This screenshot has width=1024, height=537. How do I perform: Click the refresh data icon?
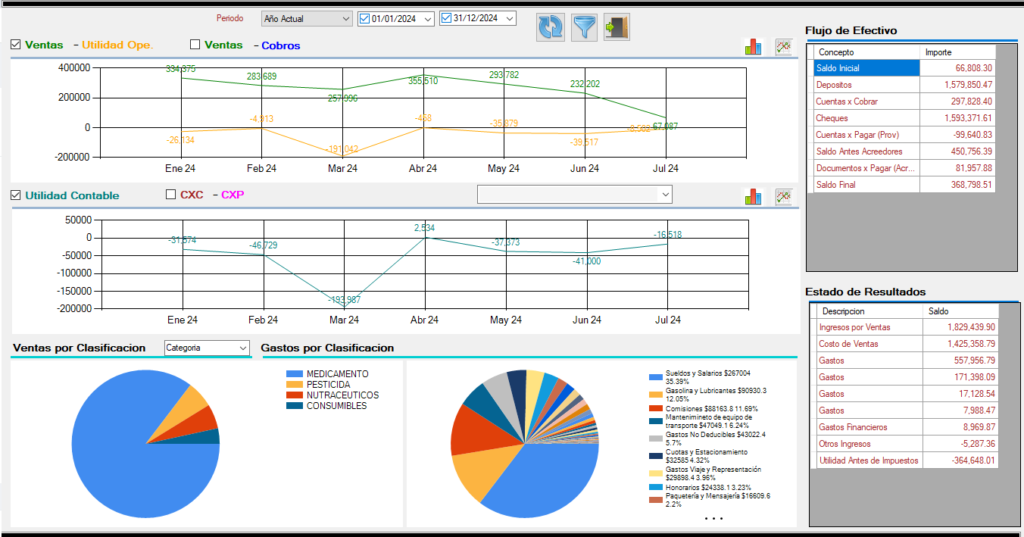click(550, 28)
